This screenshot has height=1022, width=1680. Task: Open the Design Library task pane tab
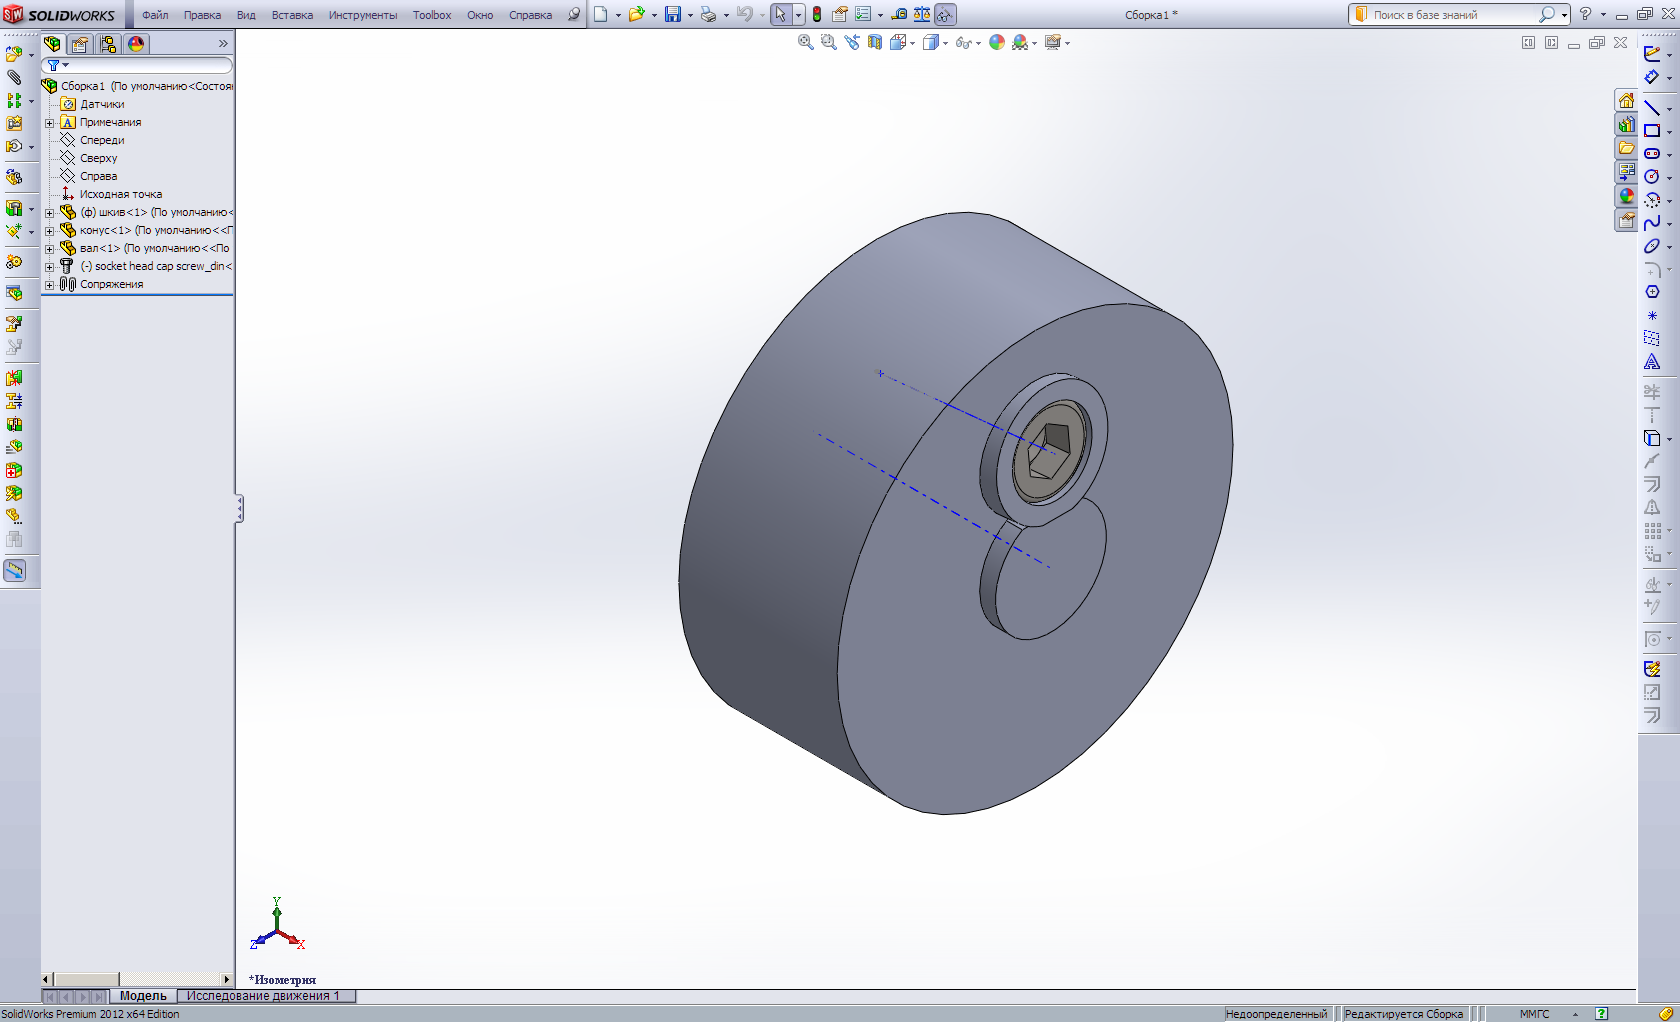point(1627,124)
